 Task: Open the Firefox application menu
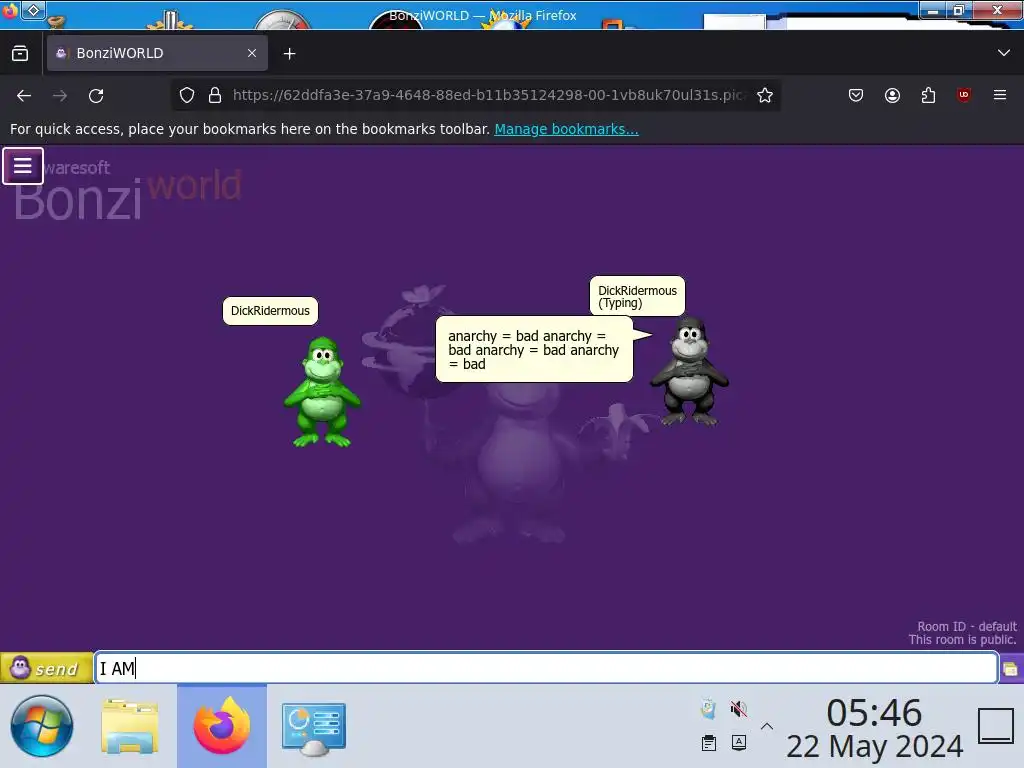pos(1000,95)
